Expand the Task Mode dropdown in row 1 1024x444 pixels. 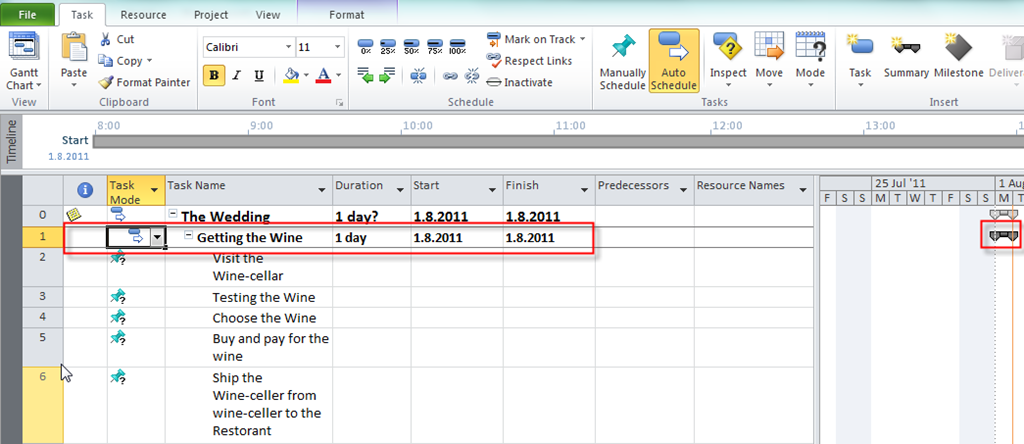156,237
